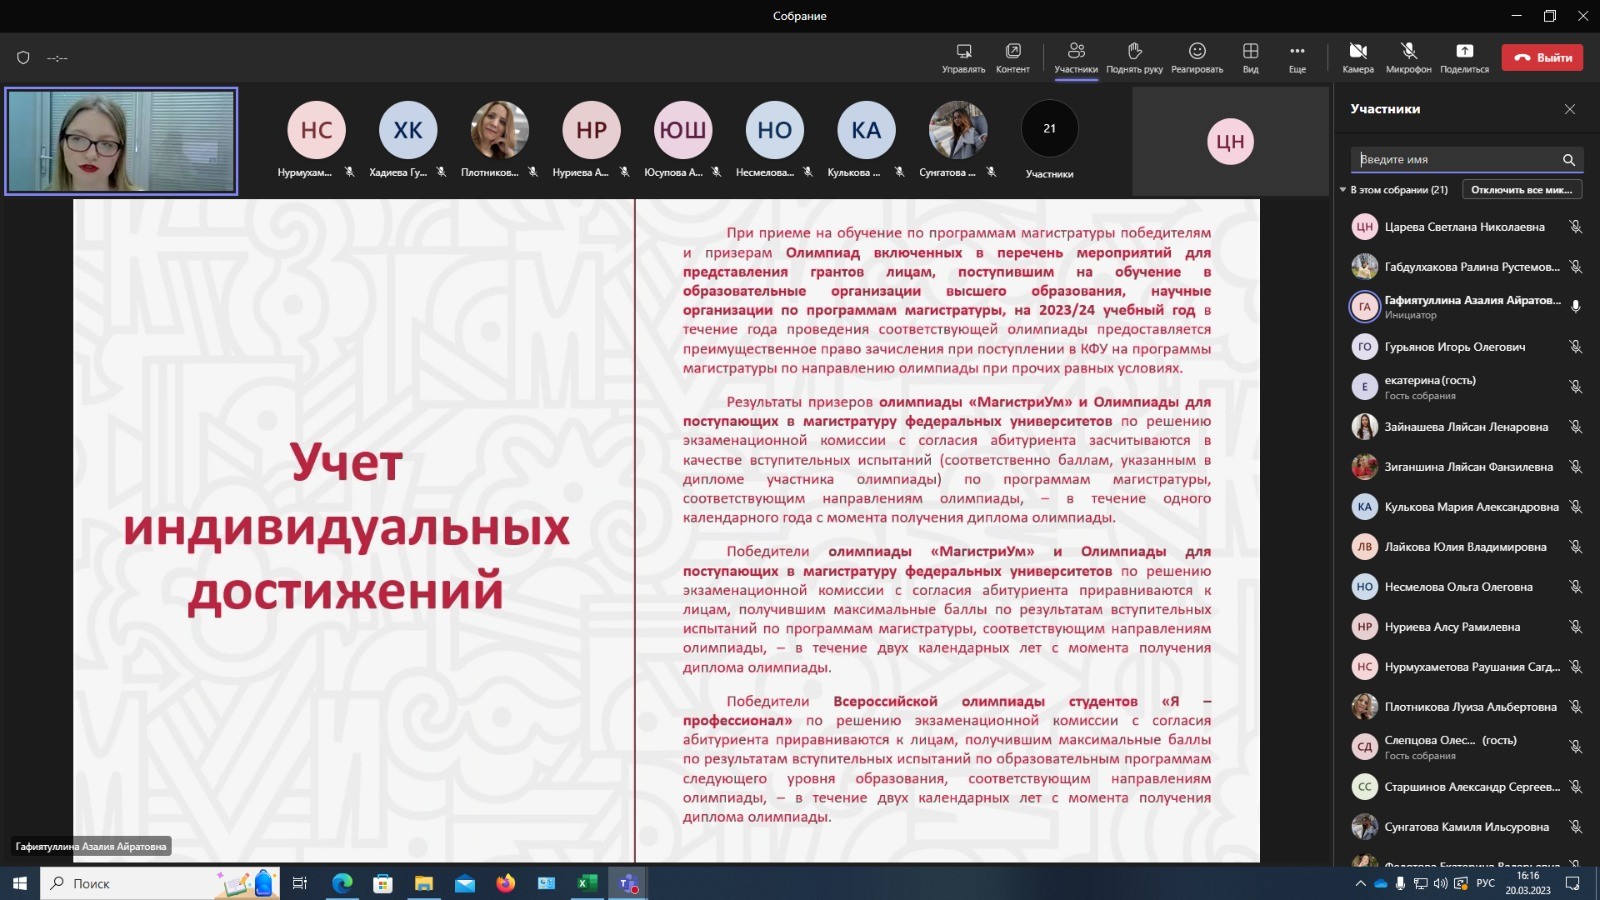Open the More (Еще) options menu
Screen dimensions: 1600x900
1297,57
